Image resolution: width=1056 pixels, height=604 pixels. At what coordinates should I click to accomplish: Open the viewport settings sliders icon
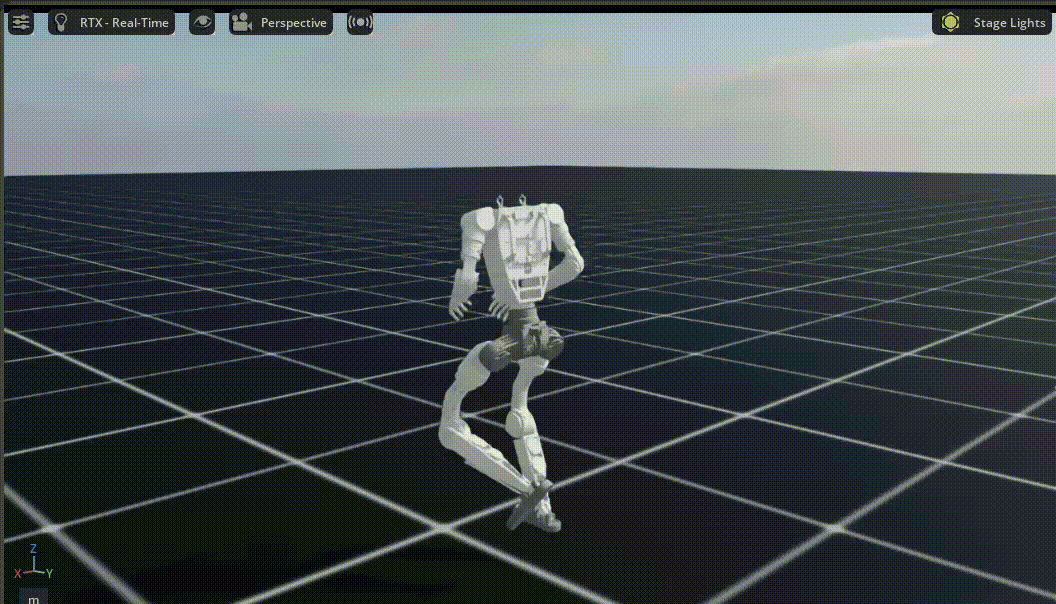pos(21,22)
